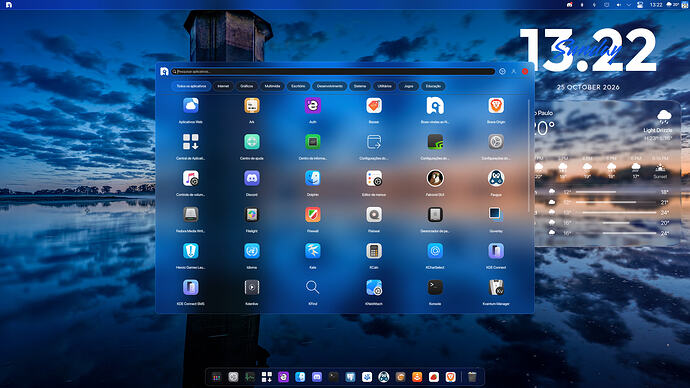Open Centro de ajuda lifebuoy app

(252, 142)
